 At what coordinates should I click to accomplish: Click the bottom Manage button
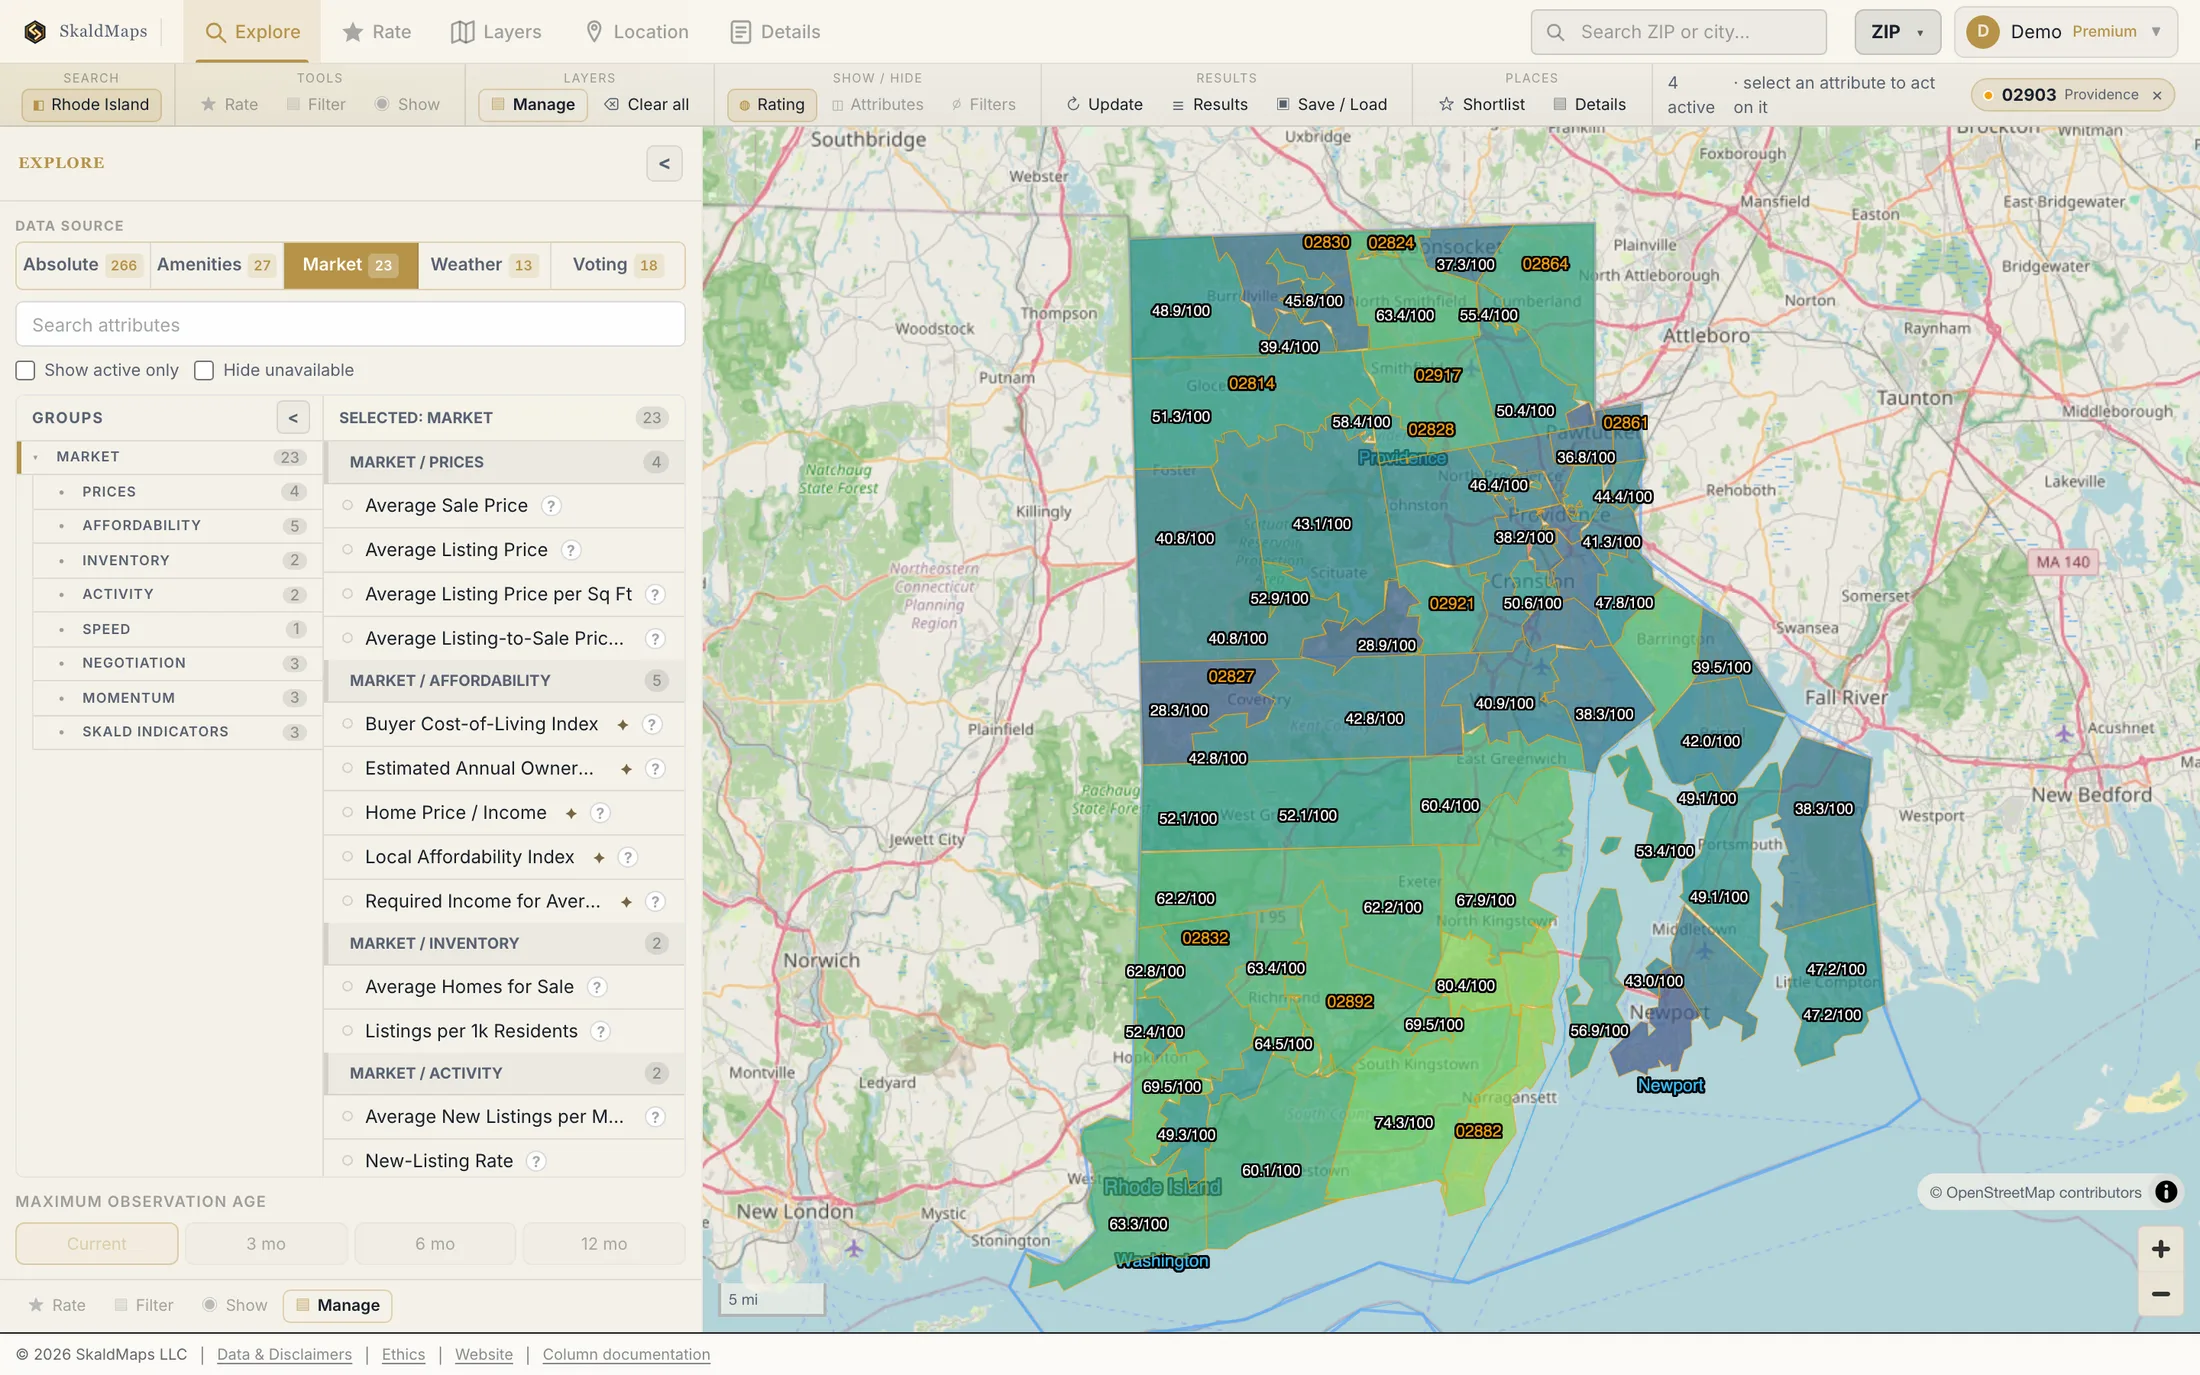pos(337,1305)
